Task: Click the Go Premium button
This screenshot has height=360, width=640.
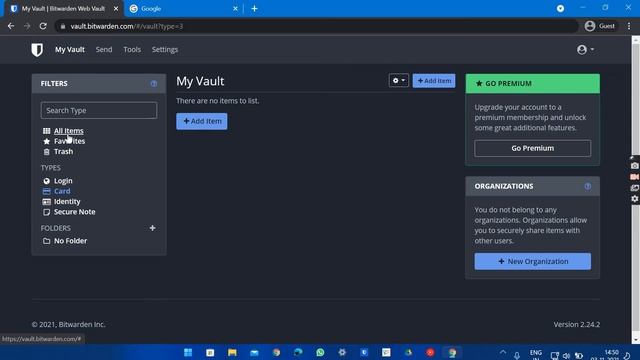Action: 533,148
